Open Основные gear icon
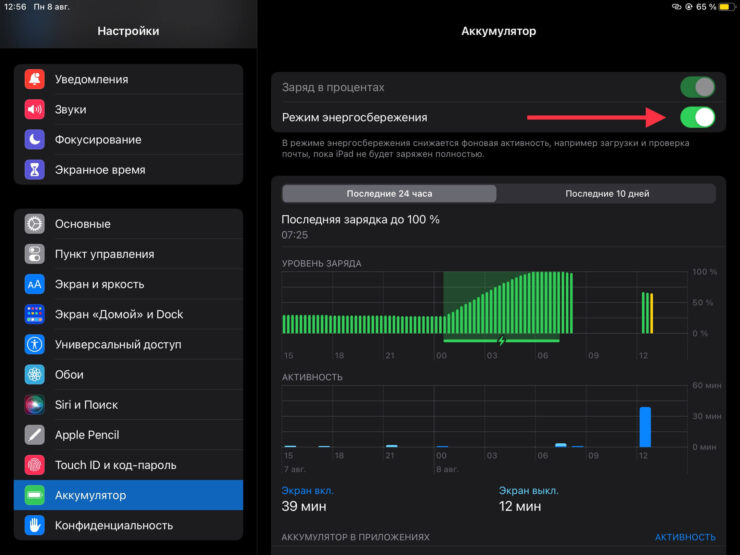The width and height of the screenshot is (740, 555). coord(35,224)
